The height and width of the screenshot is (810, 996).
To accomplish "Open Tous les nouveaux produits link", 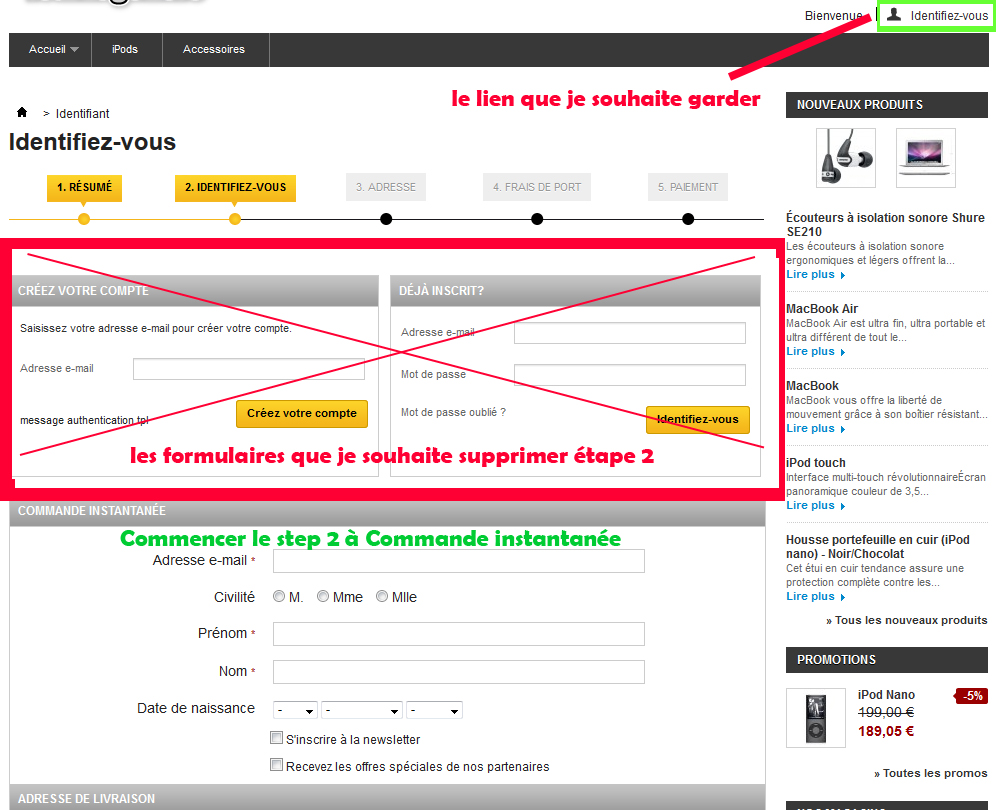I will click(x=906, y=620).
